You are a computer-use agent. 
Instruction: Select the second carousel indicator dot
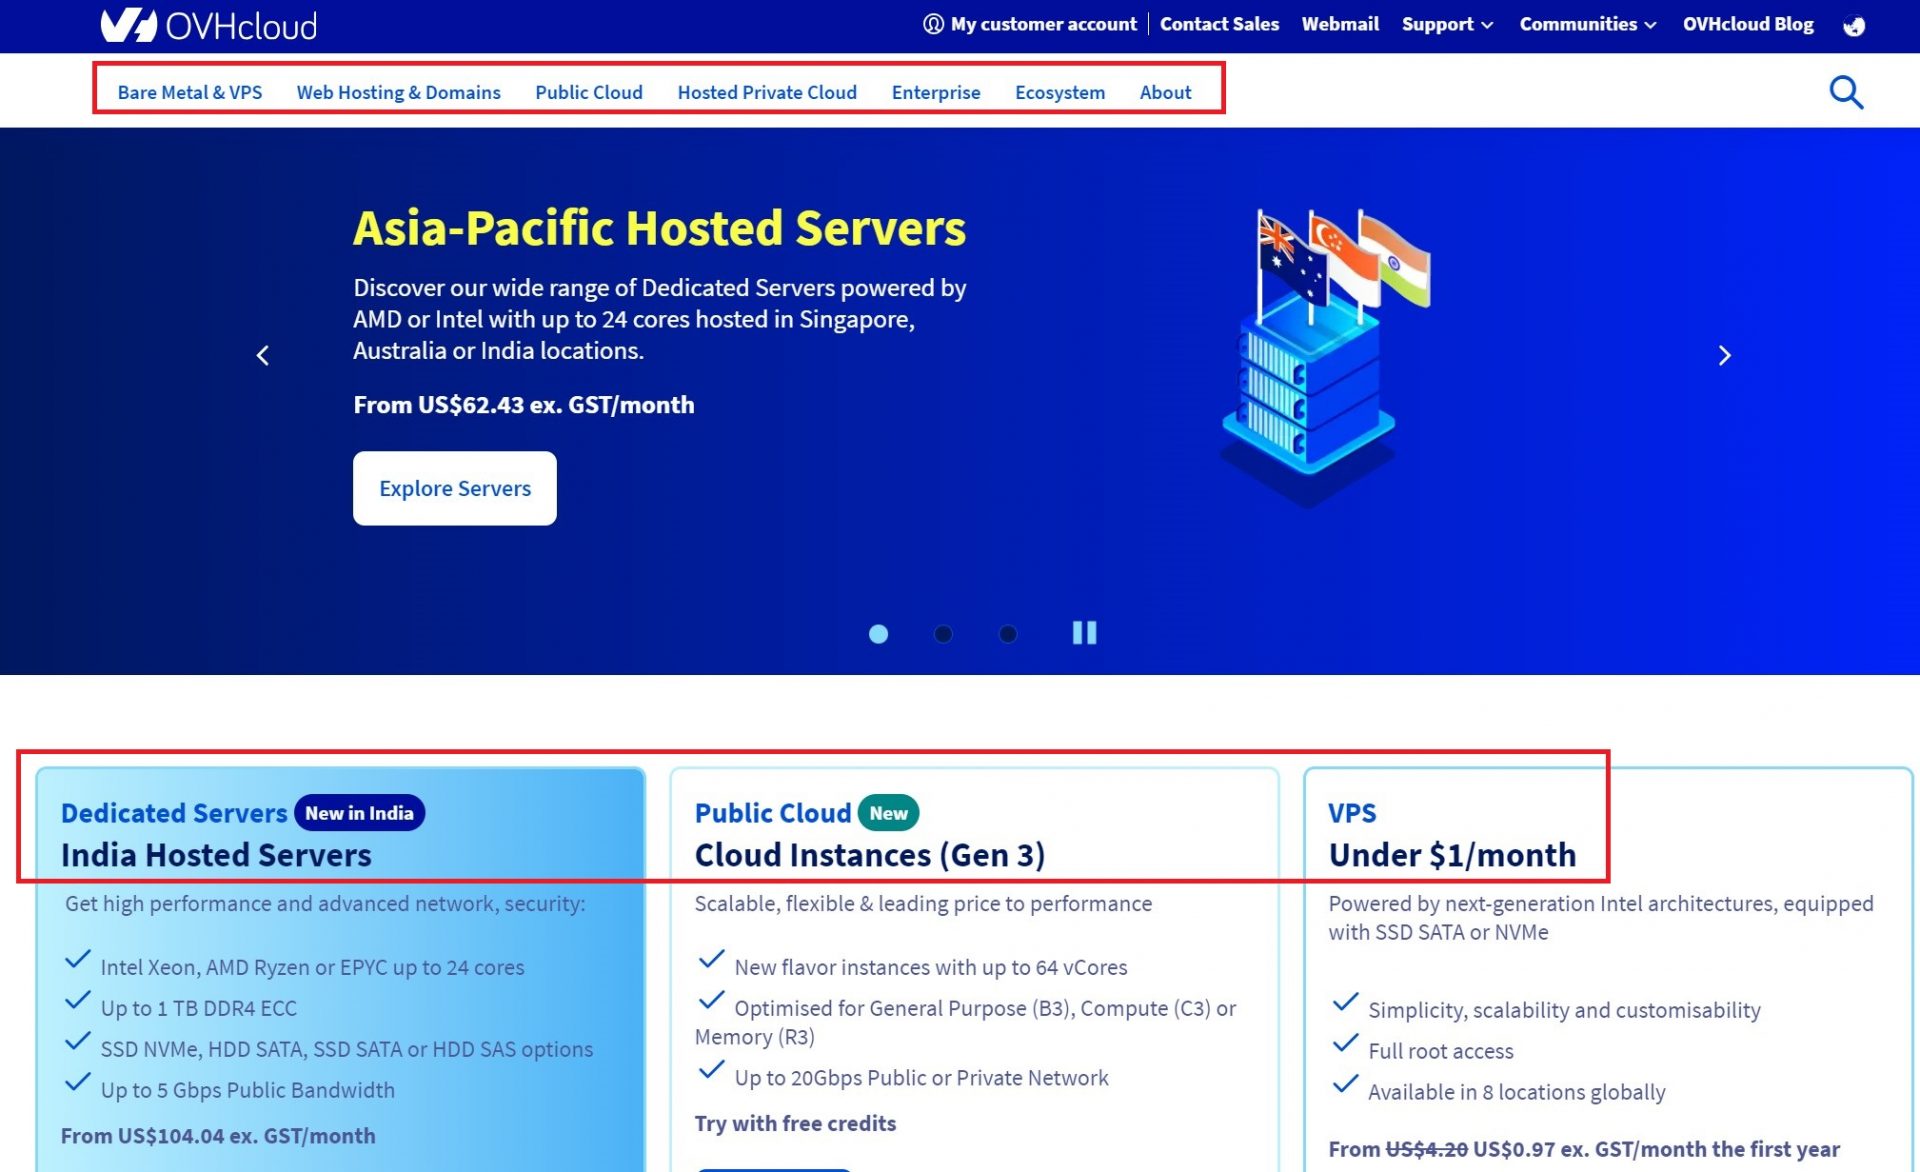942,633
